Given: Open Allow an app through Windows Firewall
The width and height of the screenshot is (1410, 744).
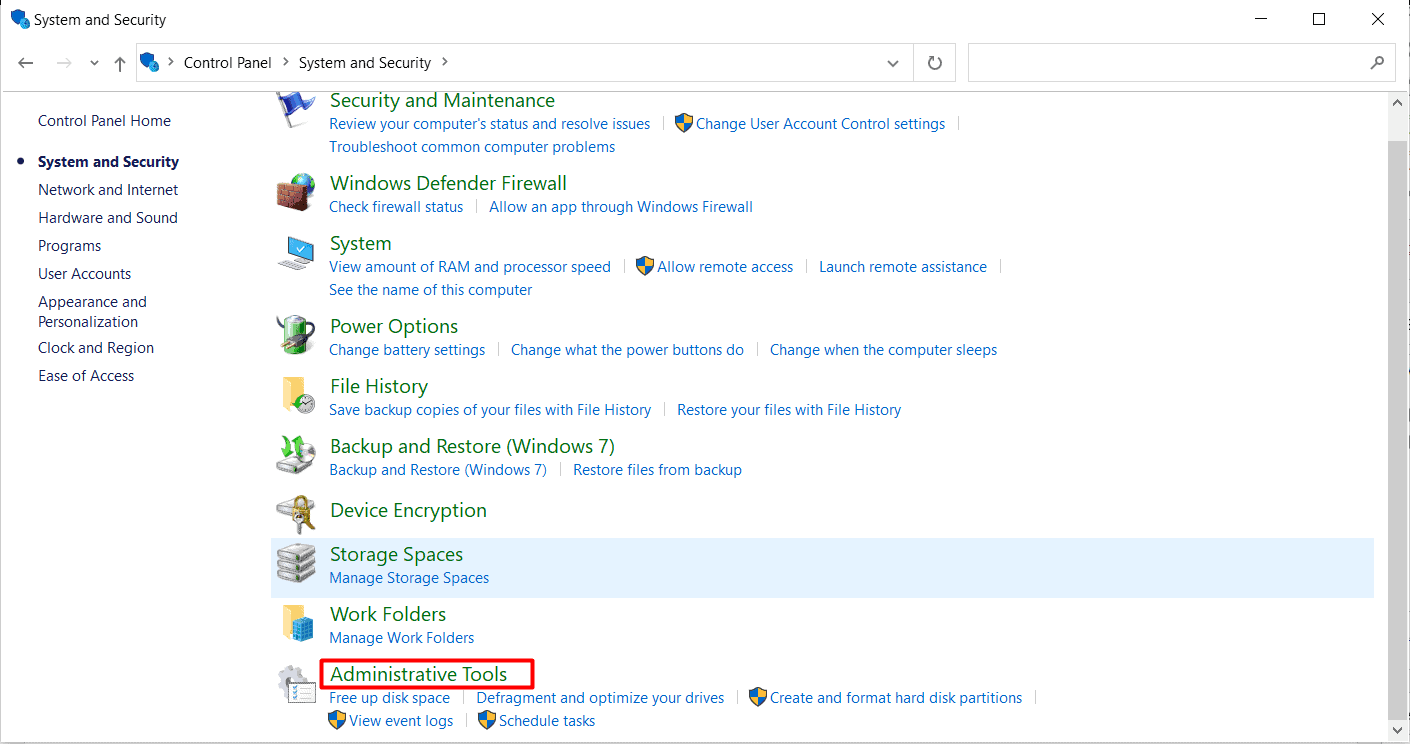Looking at the screenshot, I should pyautogui.click(x=621, y=207).
